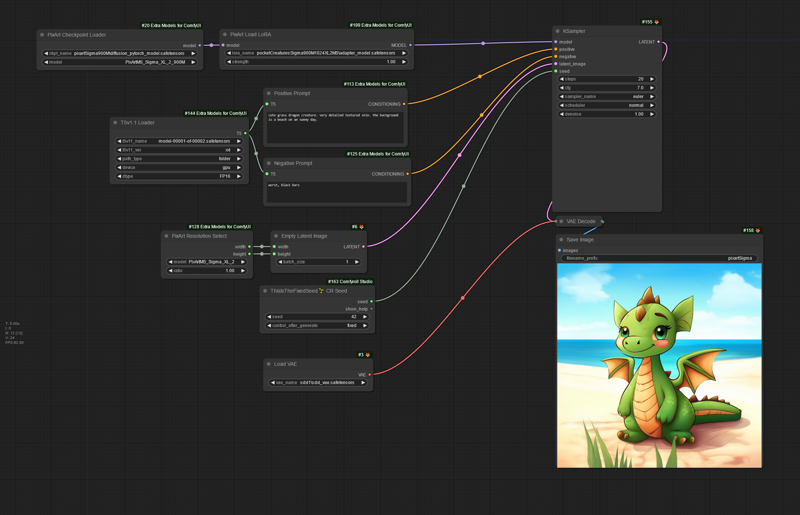Click fox badge icon above Save Image

(x=758, y=231)
